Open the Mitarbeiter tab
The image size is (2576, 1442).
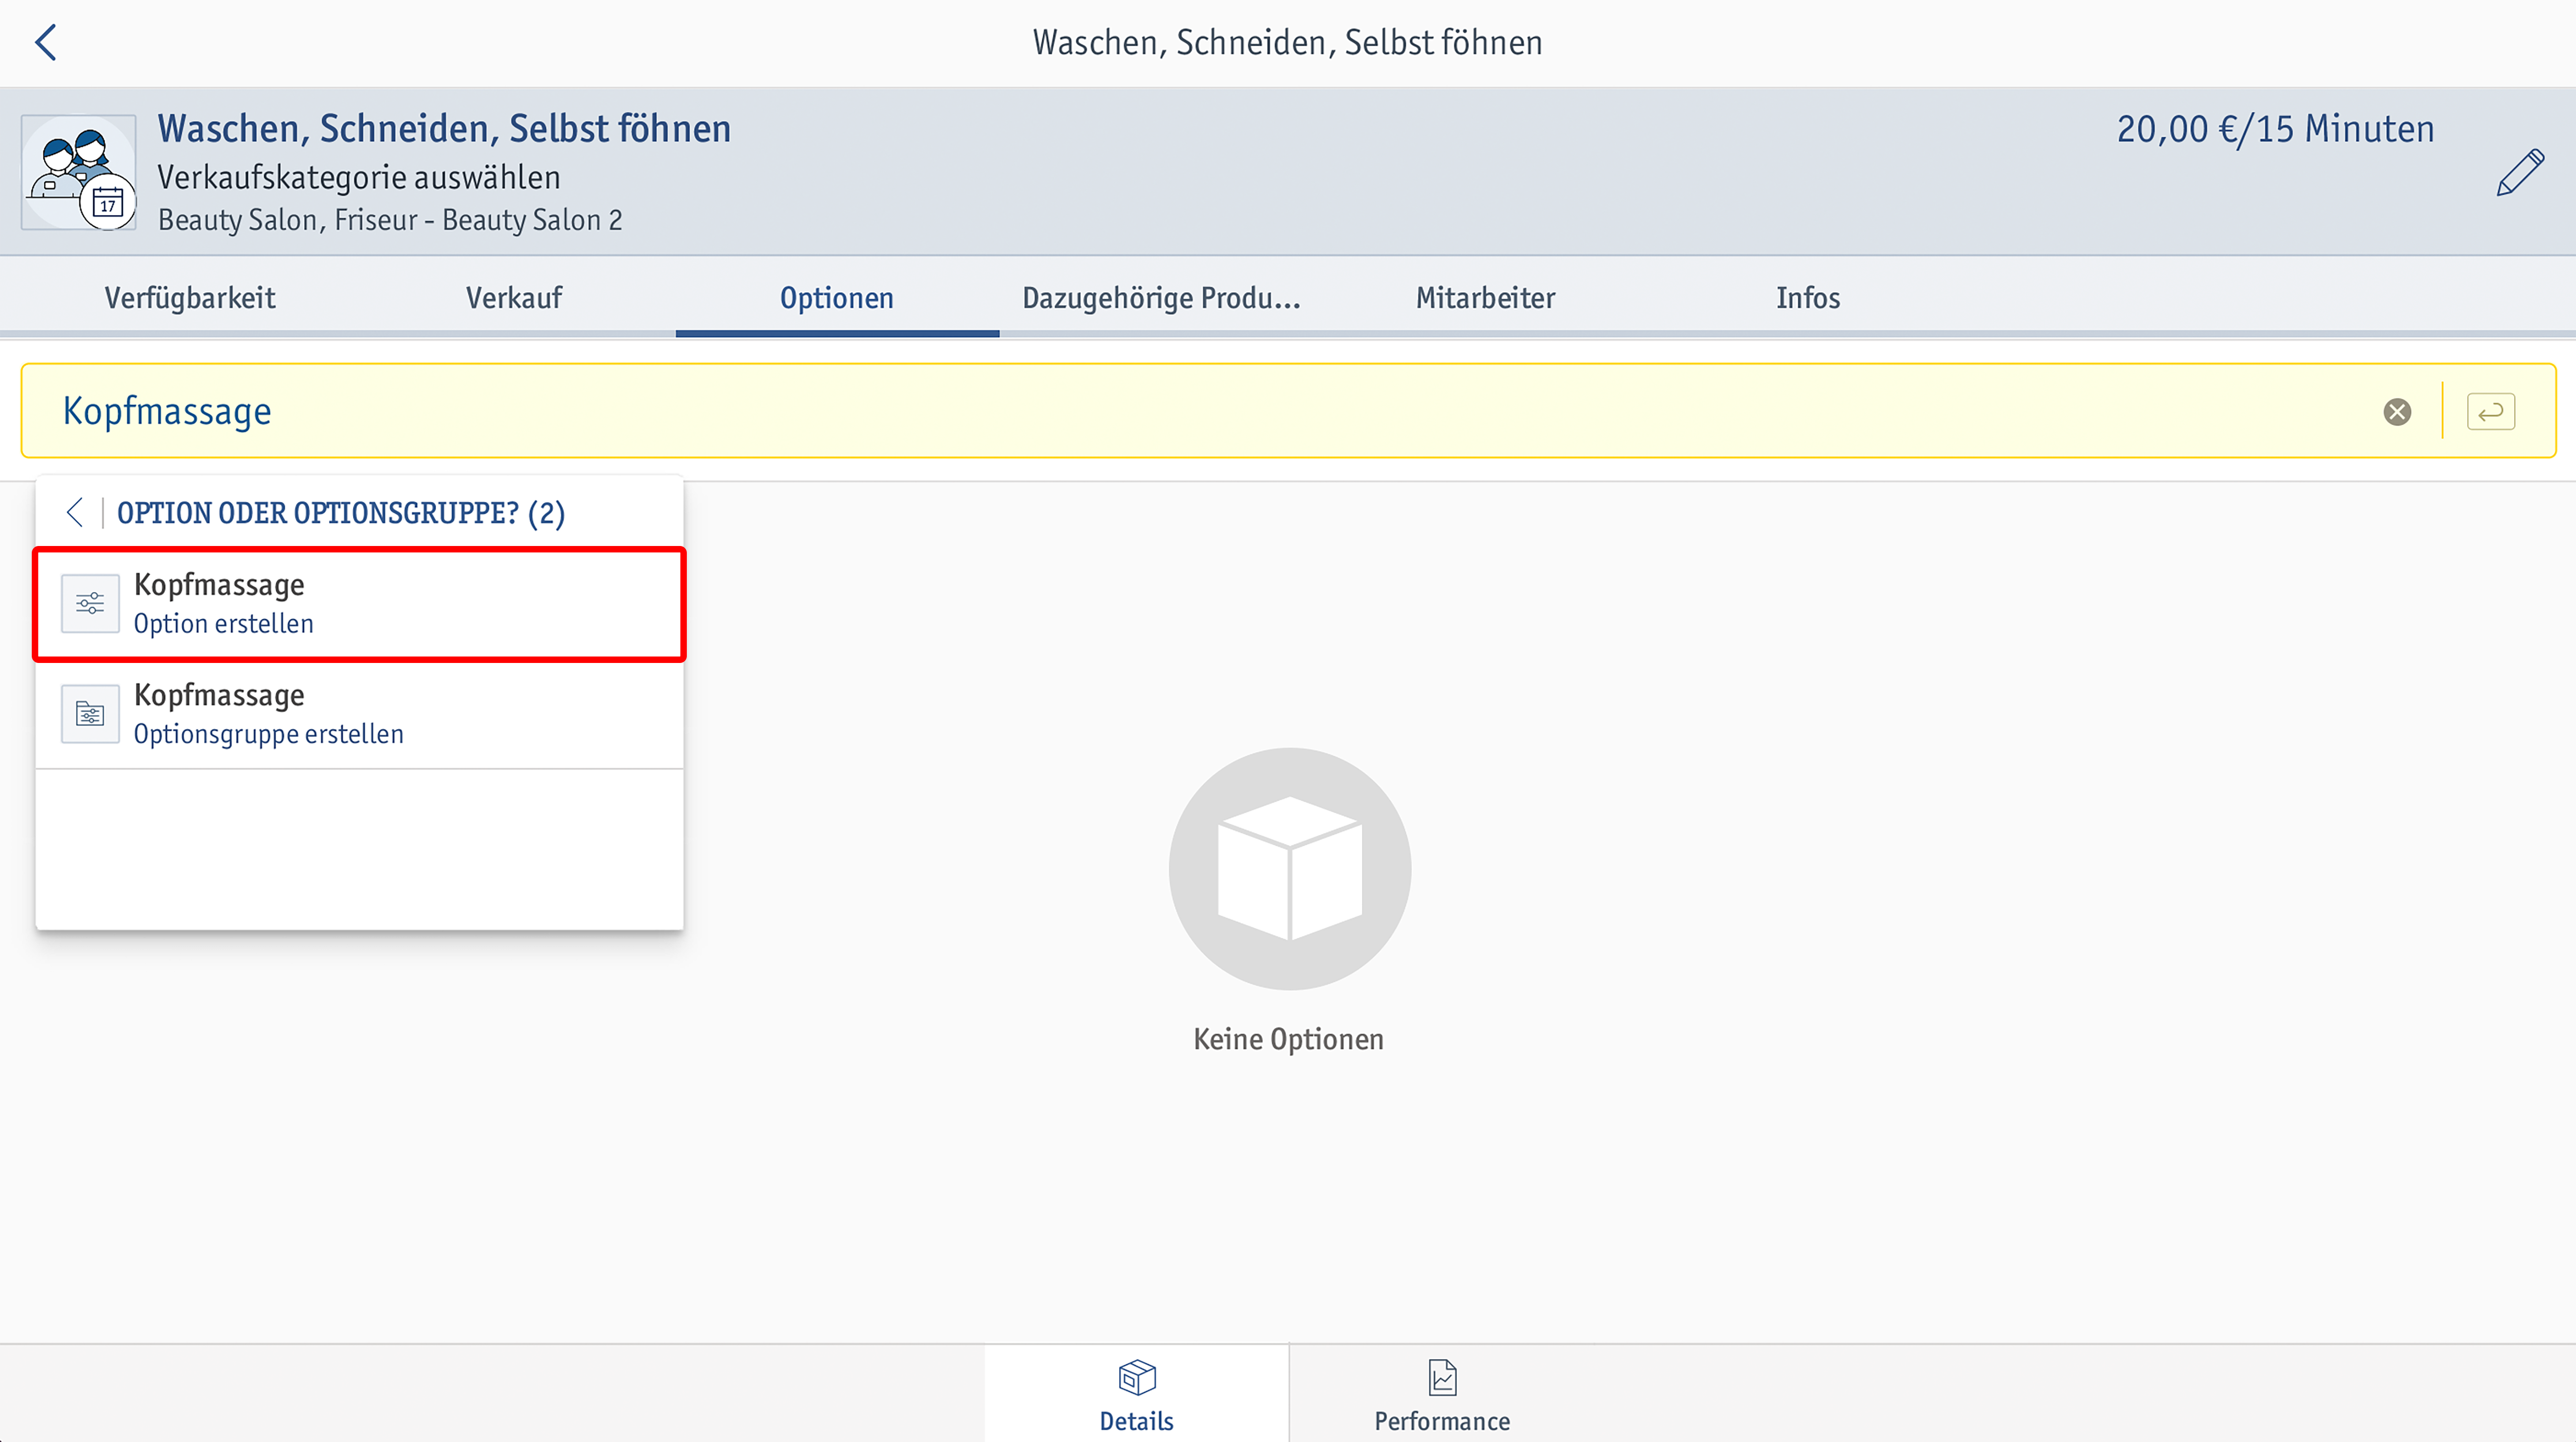coord(1485,298)
